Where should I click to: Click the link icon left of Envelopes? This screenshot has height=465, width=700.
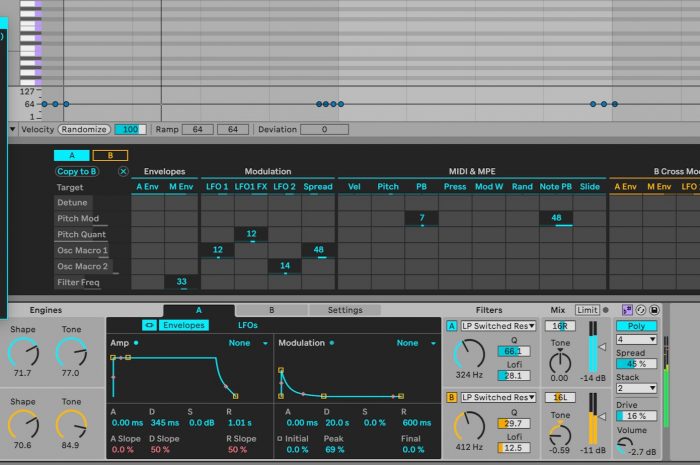click(149, 325)
